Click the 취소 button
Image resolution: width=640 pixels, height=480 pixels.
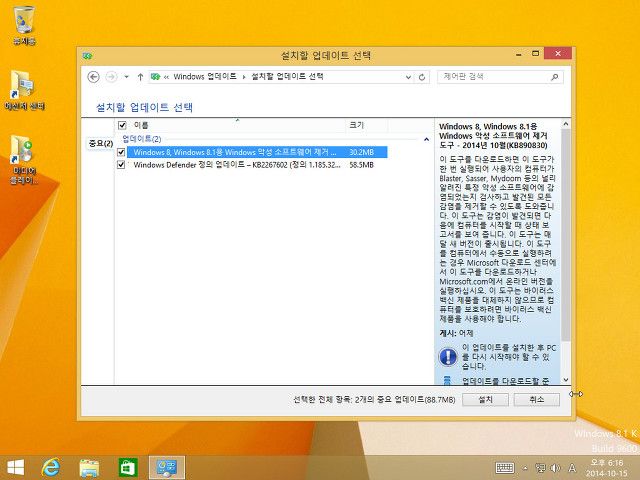536,400
